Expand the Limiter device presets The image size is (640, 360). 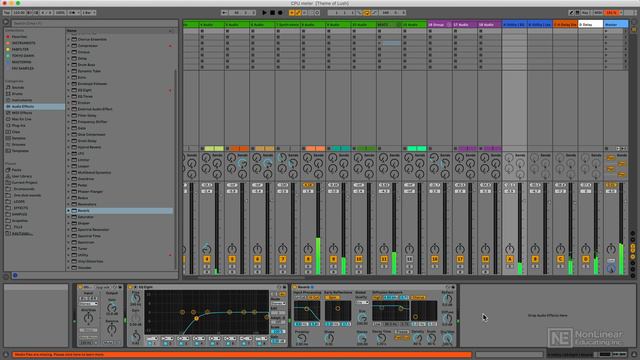69,160
